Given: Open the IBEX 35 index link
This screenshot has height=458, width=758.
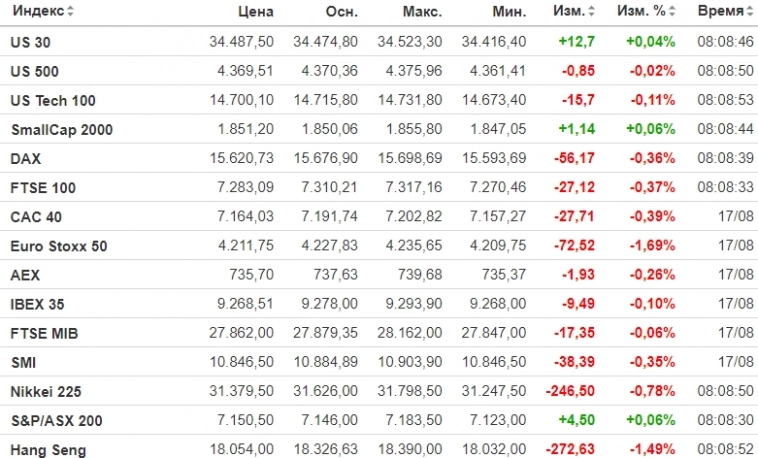Looking at the screenshot, I should tap(40, 305).
